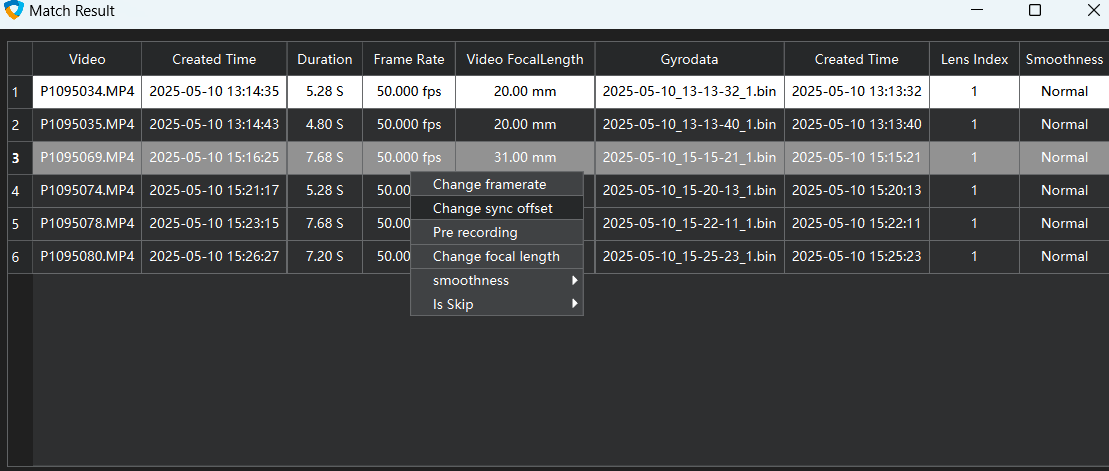Expand the smoothness submenu arrow
1109x471 pixels.
(574, 280)
